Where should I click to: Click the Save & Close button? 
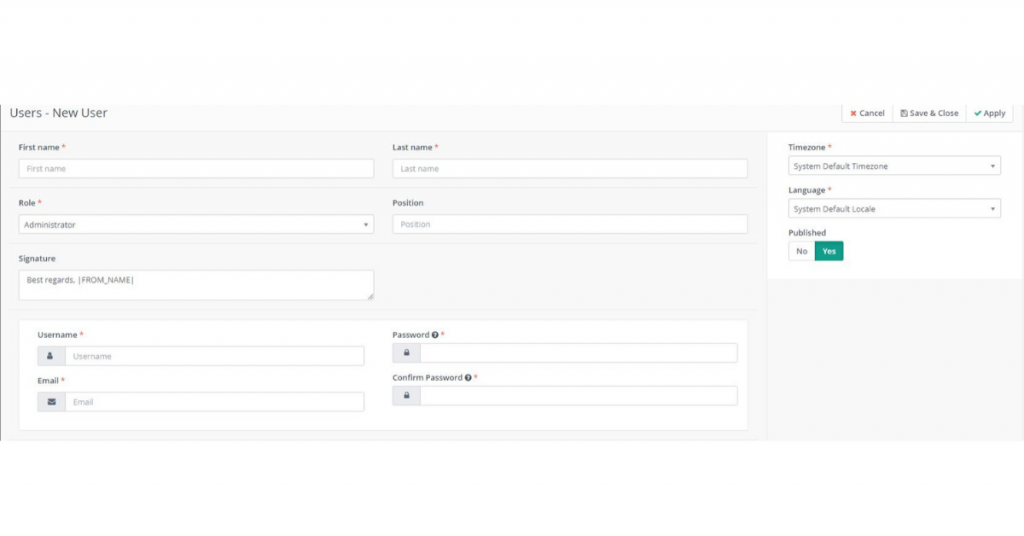(929, 113)
